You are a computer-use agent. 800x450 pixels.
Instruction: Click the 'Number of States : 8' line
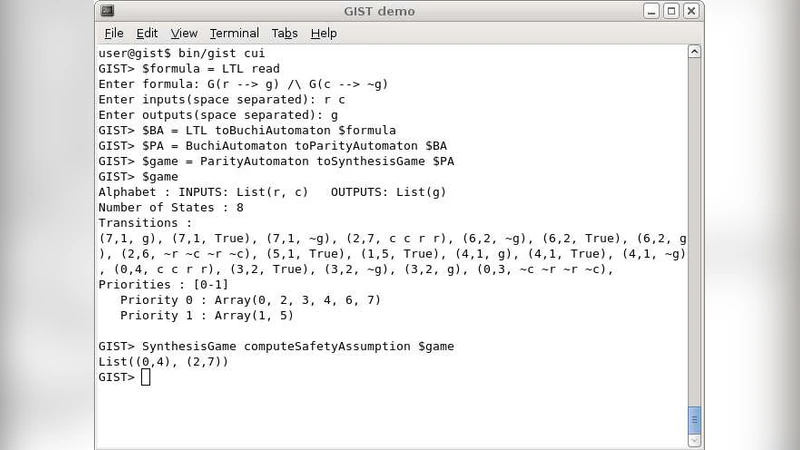[x=171, y=208]
